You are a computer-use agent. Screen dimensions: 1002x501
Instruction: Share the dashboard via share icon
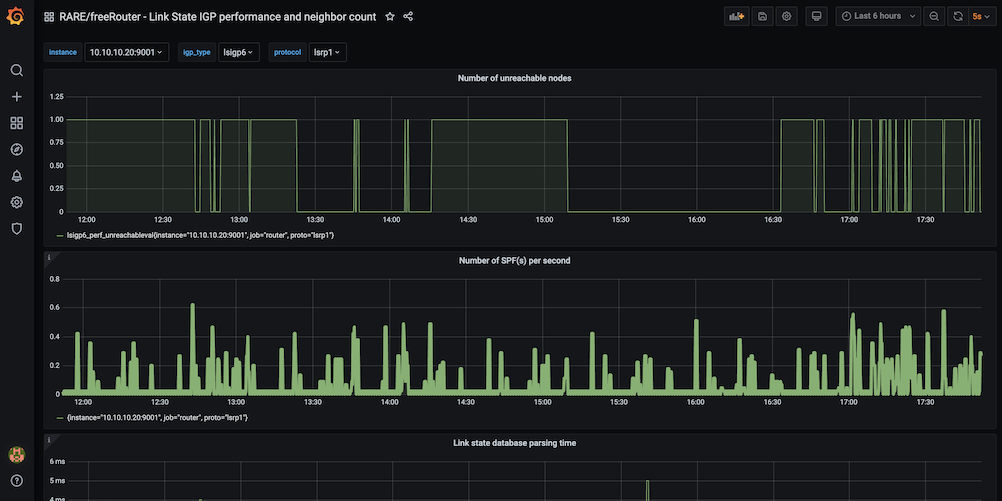pos(408,16)
